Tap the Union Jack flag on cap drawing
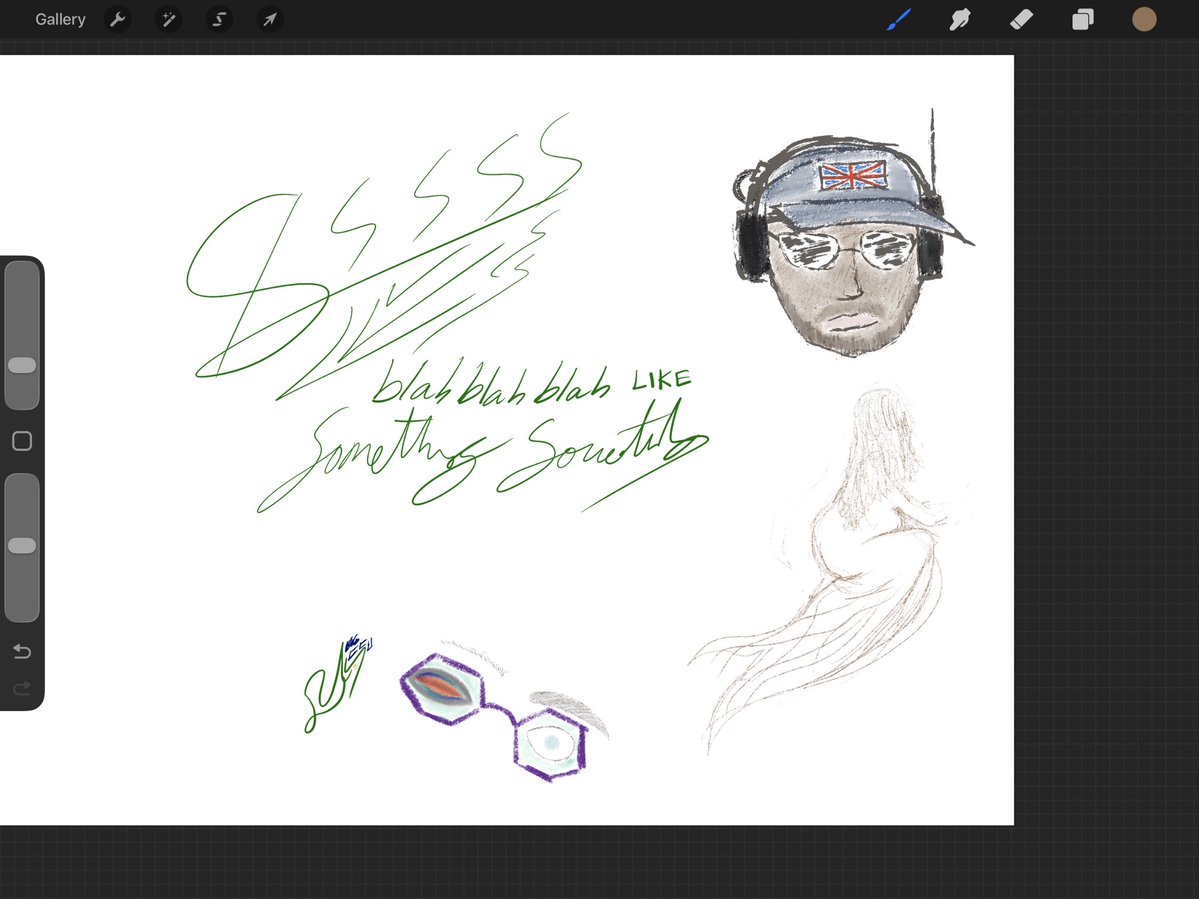This screenshot has height=899, width=1199. click(853, 176)
